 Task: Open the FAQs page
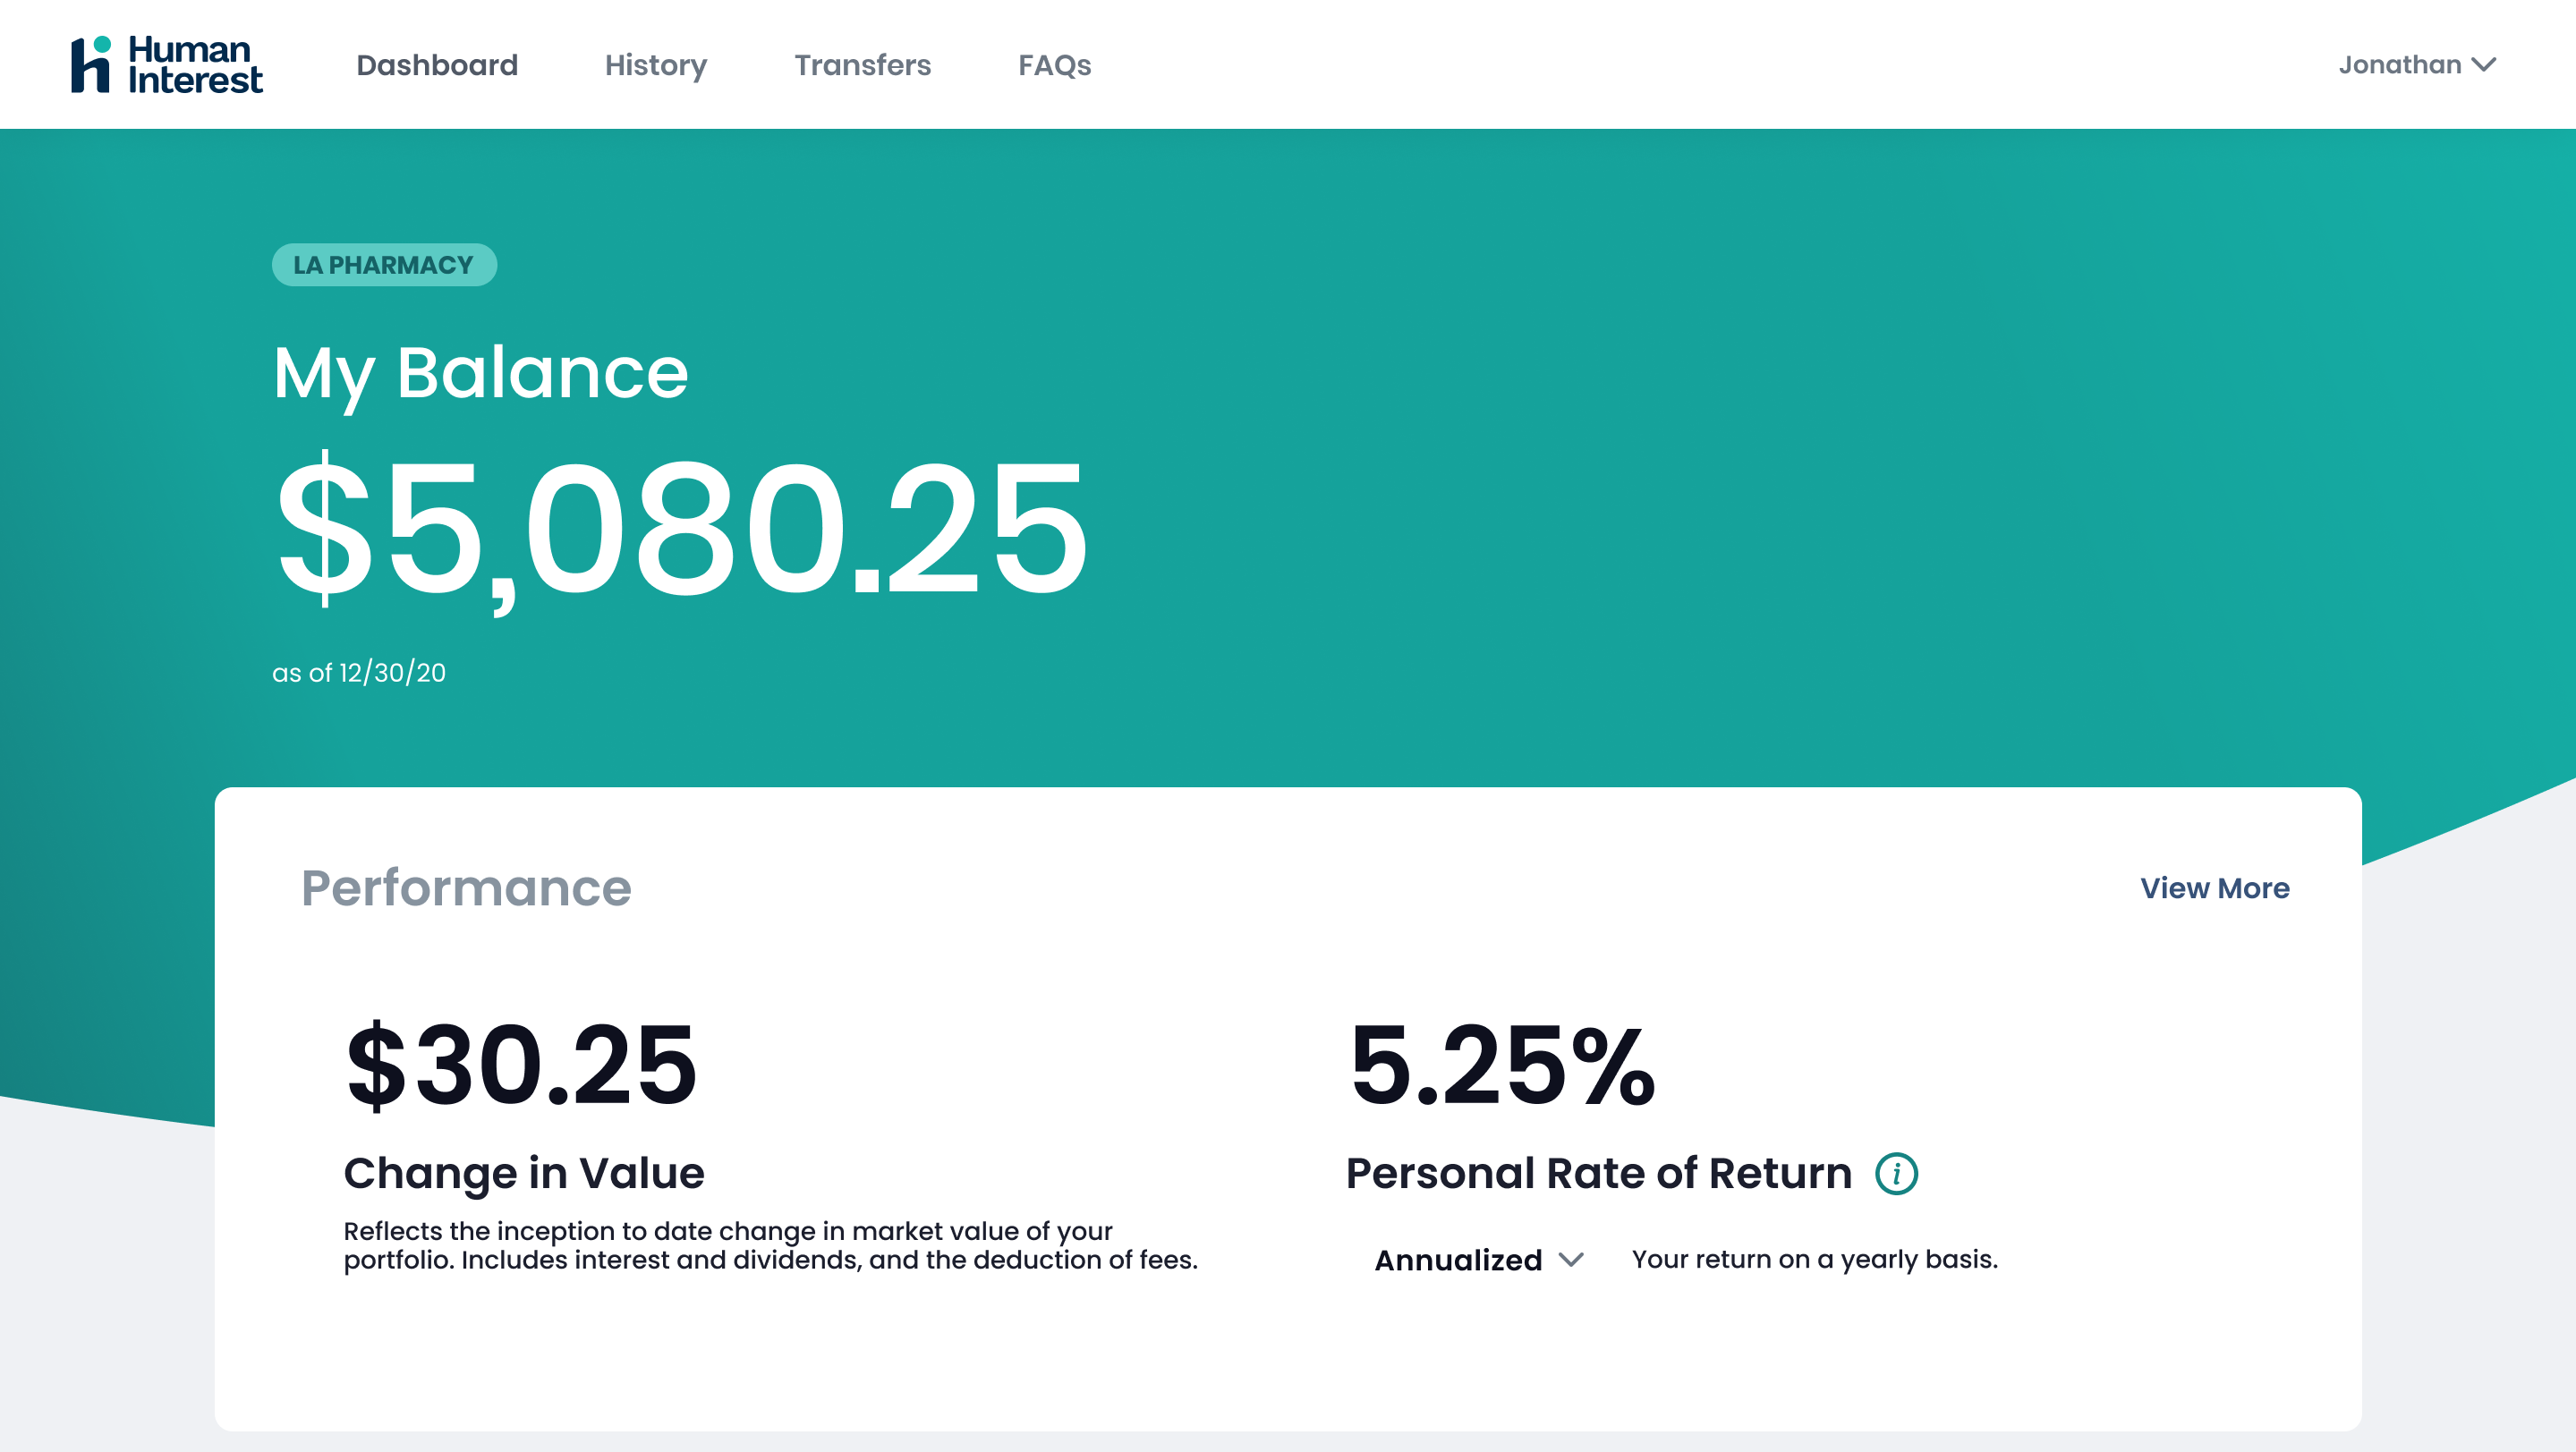[1054, 65]
